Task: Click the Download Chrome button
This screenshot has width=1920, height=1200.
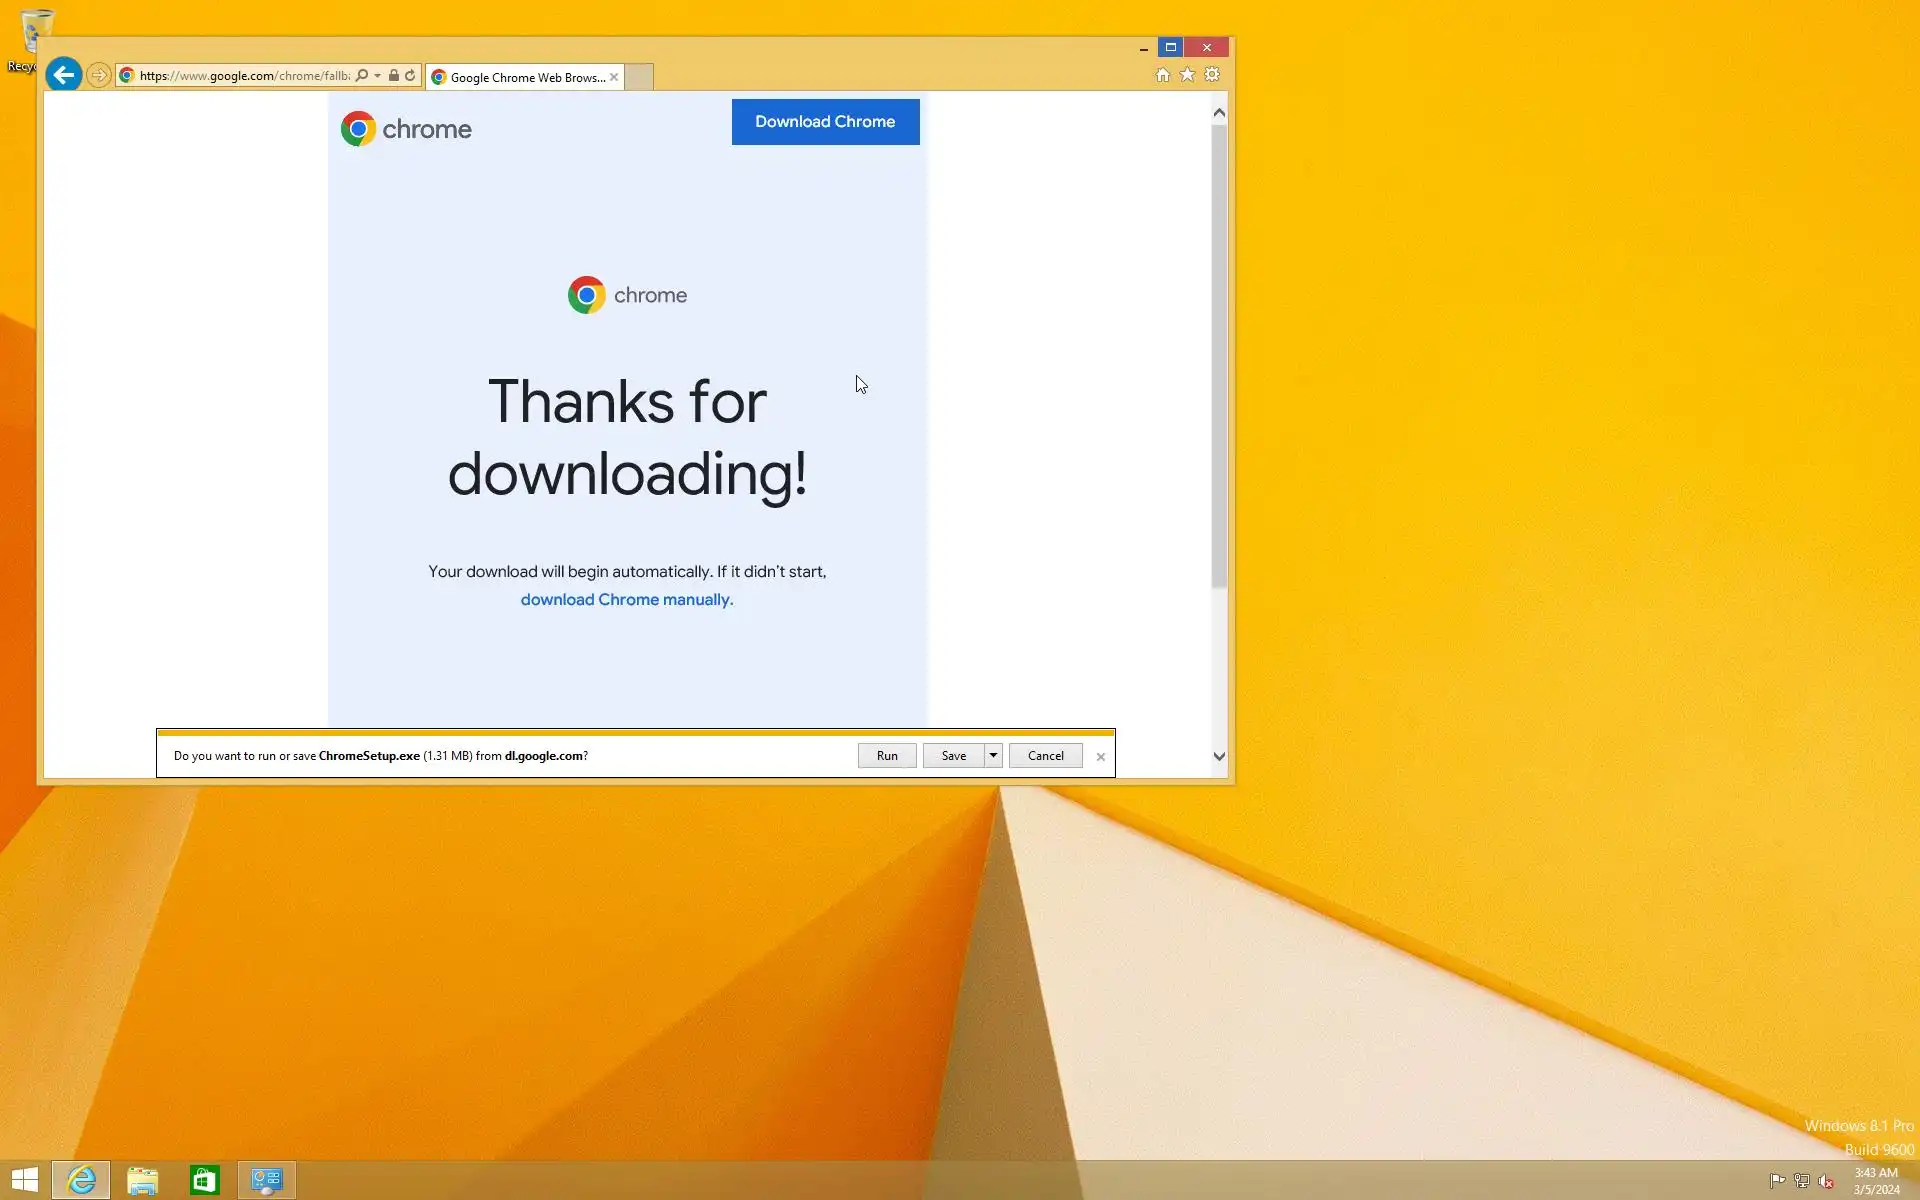Action: click(x=825, y=122)
